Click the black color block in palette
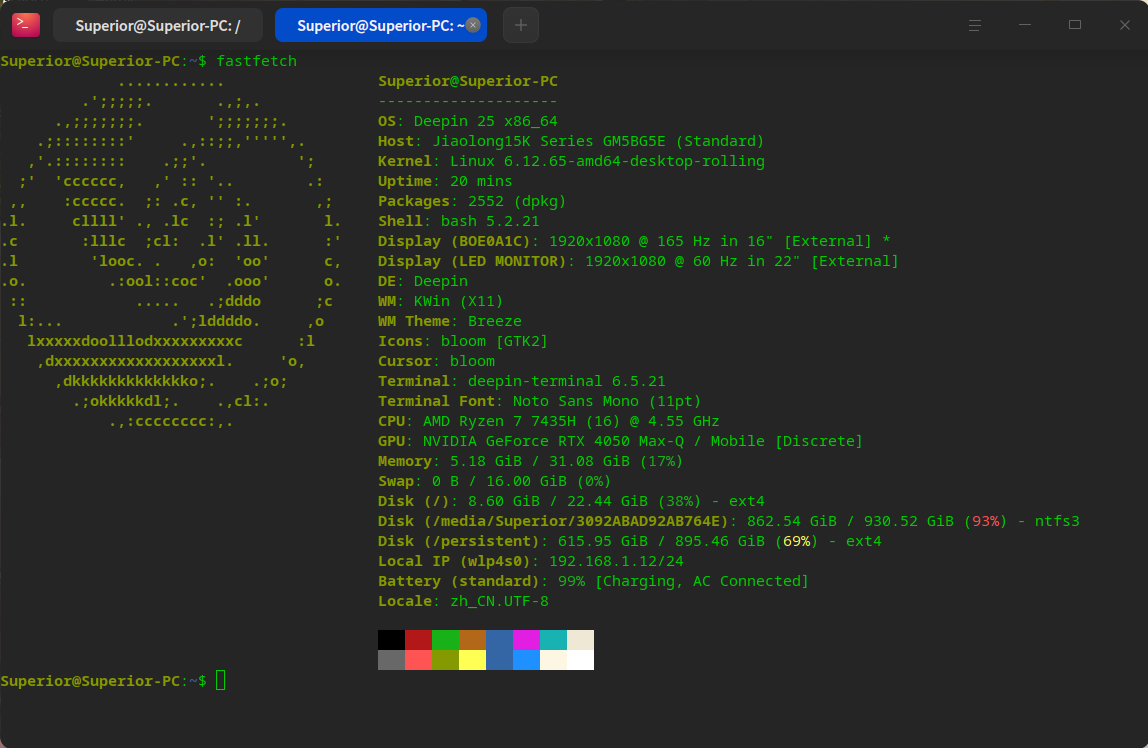This screenshot has height=748, width=1148. [391, 640]
